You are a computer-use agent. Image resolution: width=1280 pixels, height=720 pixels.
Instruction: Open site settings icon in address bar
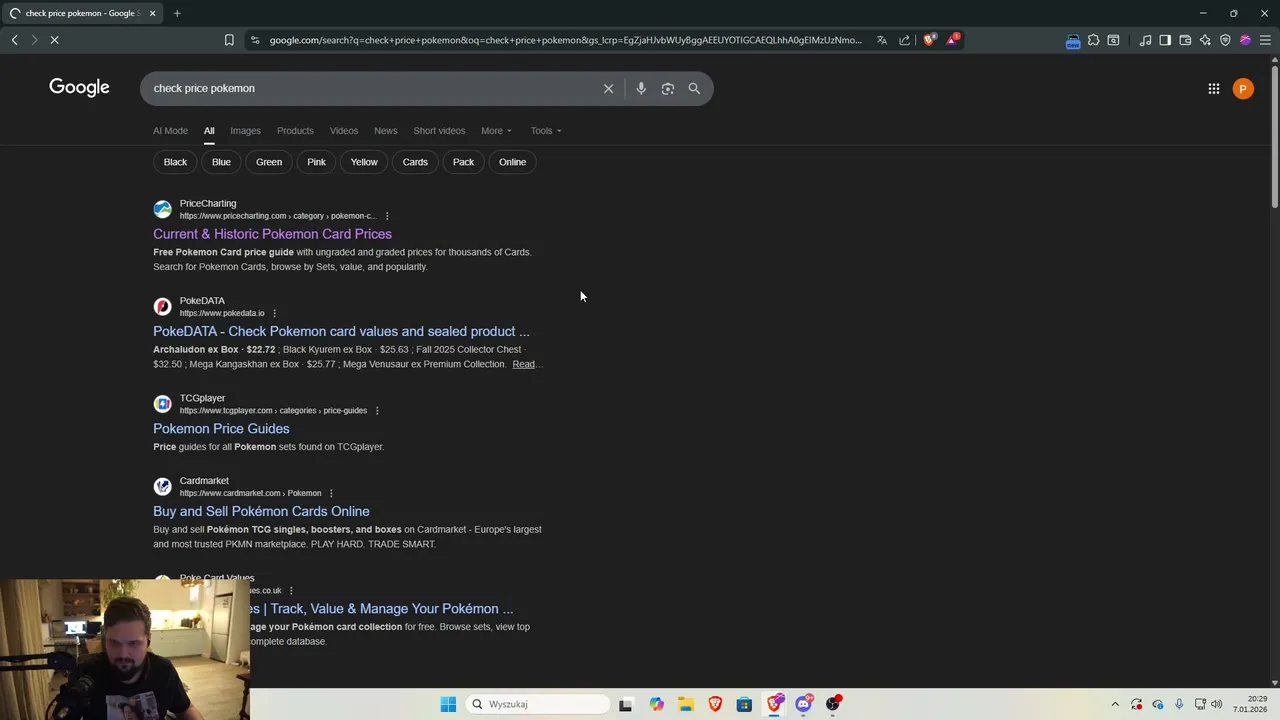point(255,40)
